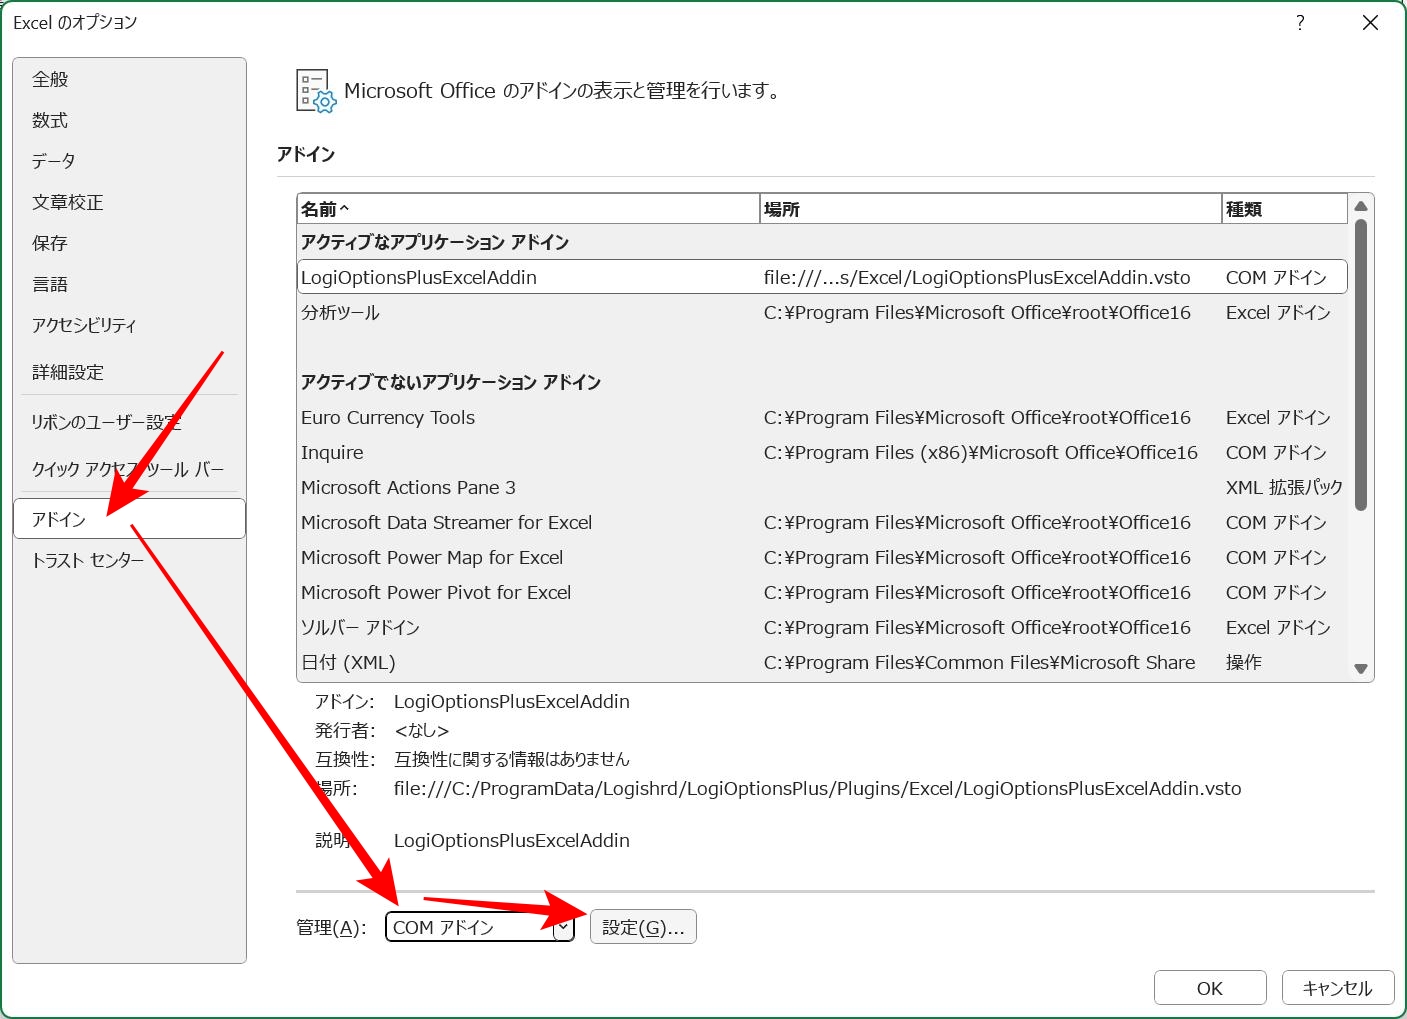
Task: Select the 日付 (XML) add-in row
Action: coord(822,662)
